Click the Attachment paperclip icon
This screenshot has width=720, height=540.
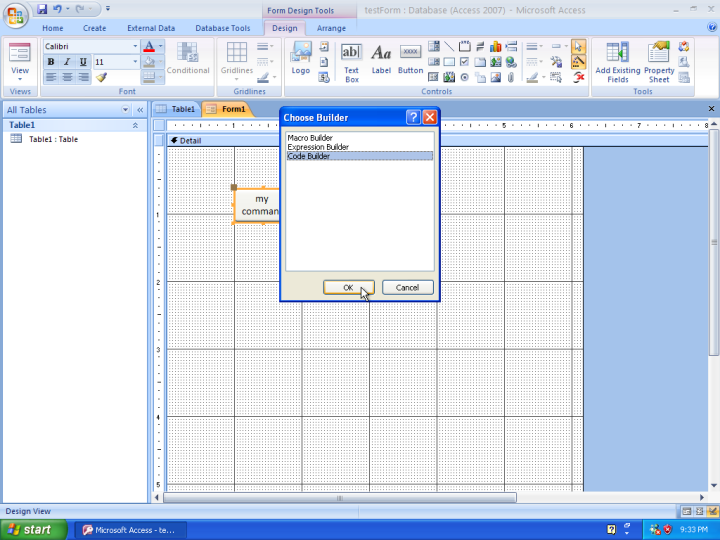click(x=511, y=77)
